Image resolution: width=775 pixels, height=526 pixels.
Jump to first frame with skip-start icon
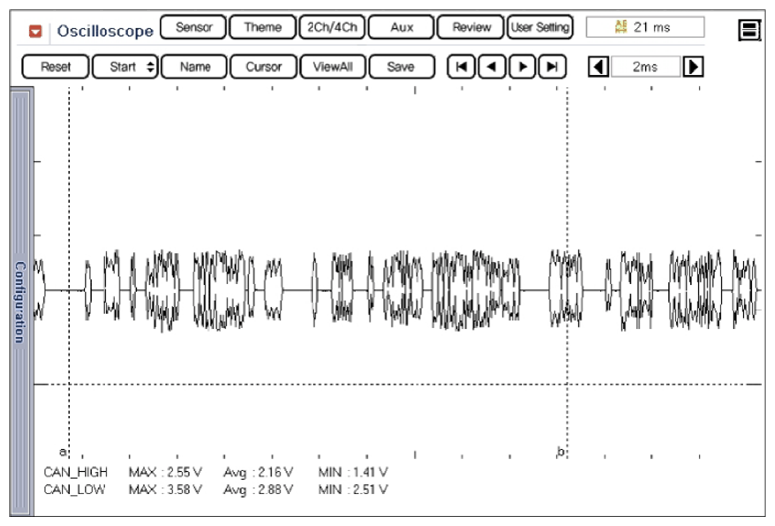tap(460, 67)
